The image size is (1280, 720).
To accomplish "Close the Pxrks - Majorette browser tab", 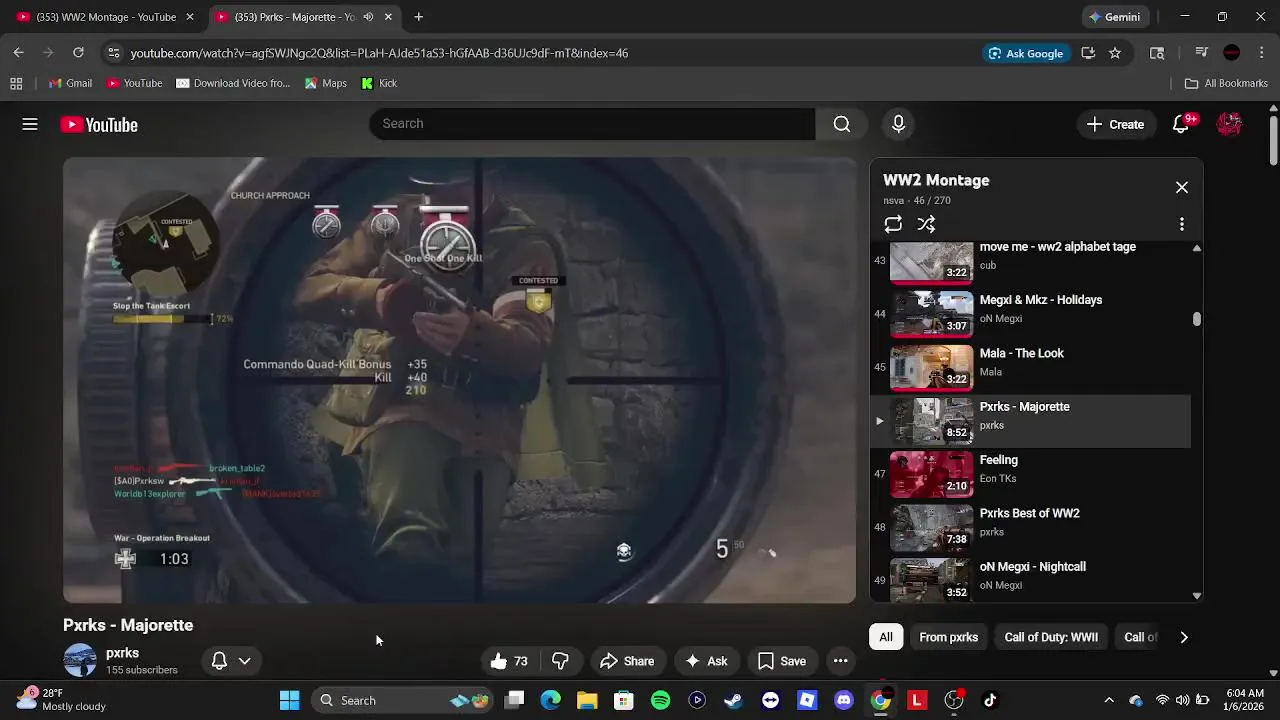I will pyautogui.click(x=388, y=17).
